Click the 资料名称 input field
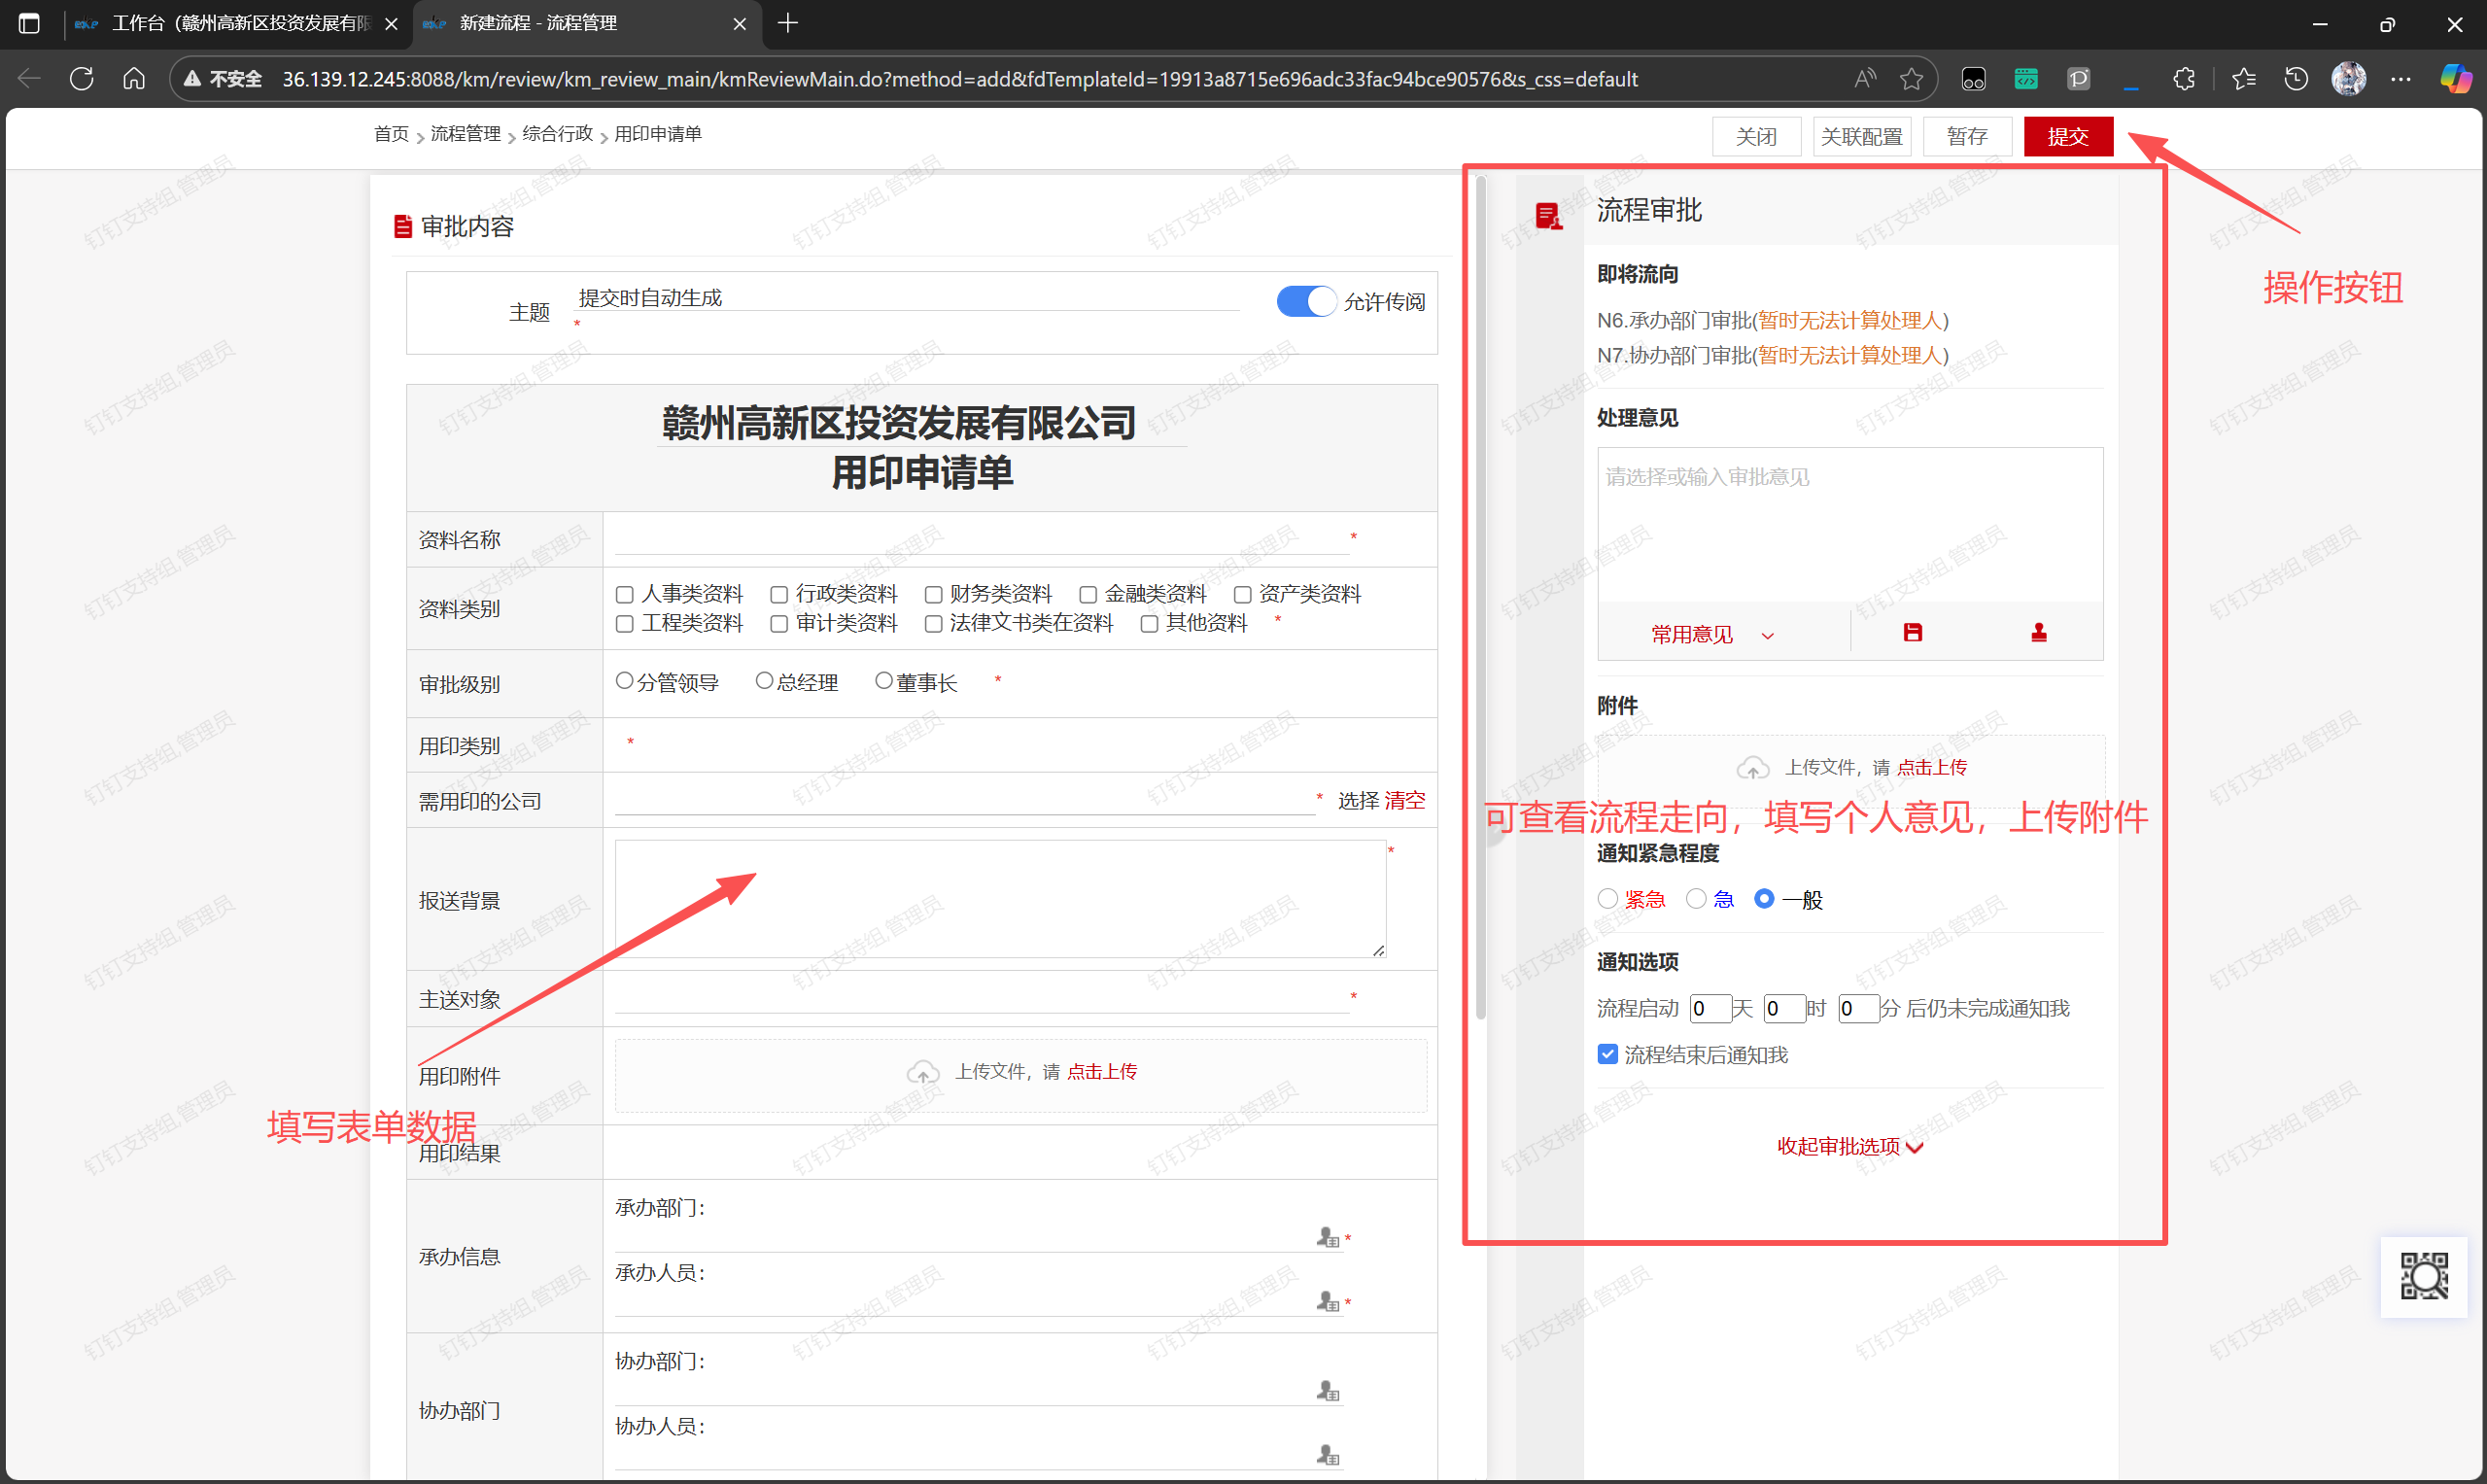This screenshot has height=1484, width=2487. pos(980,540)
